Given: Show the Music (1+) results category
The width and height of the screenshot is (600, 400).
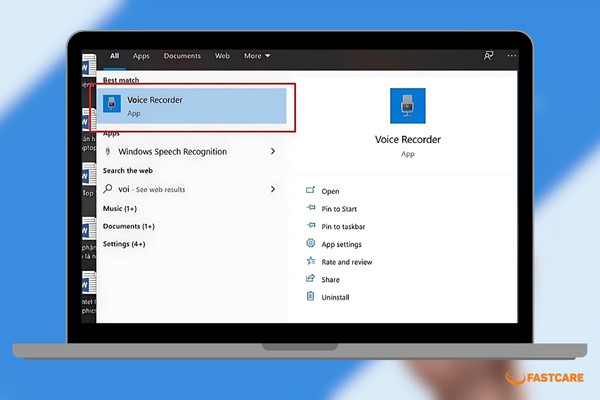Looking at the screenshot, I should 120,209.
